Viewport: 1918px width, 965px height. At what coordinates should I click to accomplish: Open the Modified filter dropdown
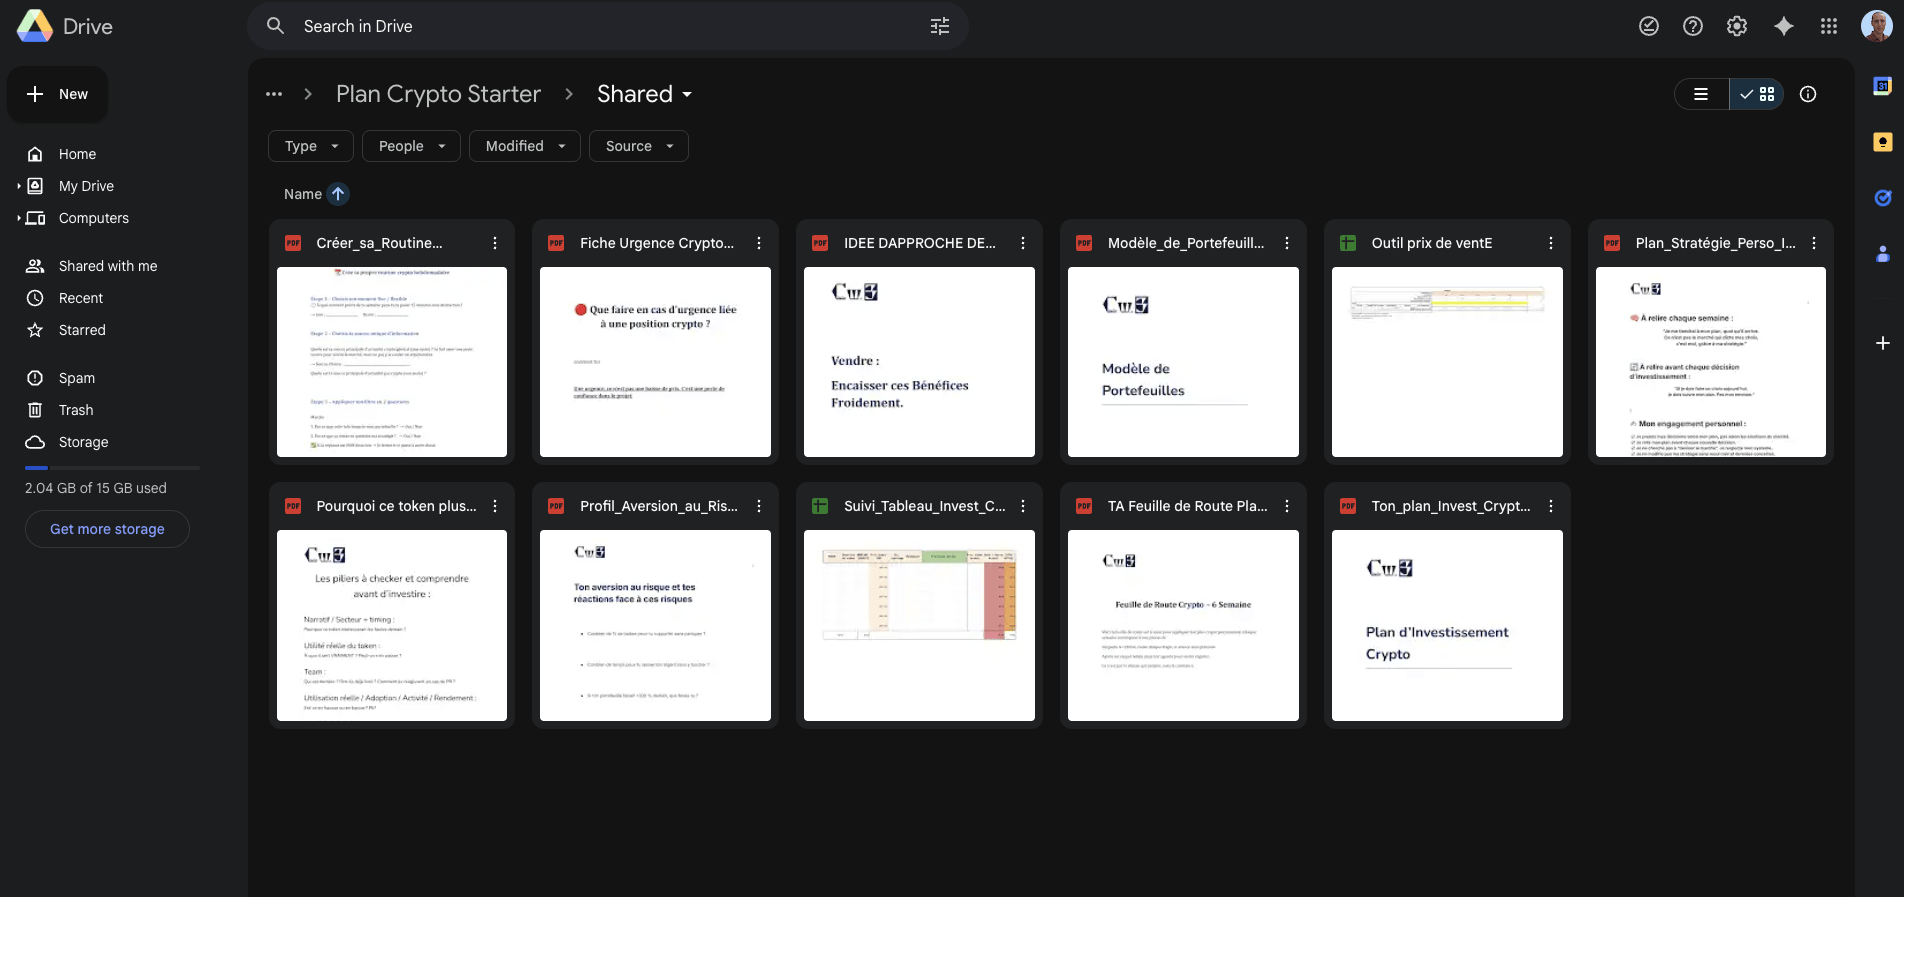tap(524, 146)
